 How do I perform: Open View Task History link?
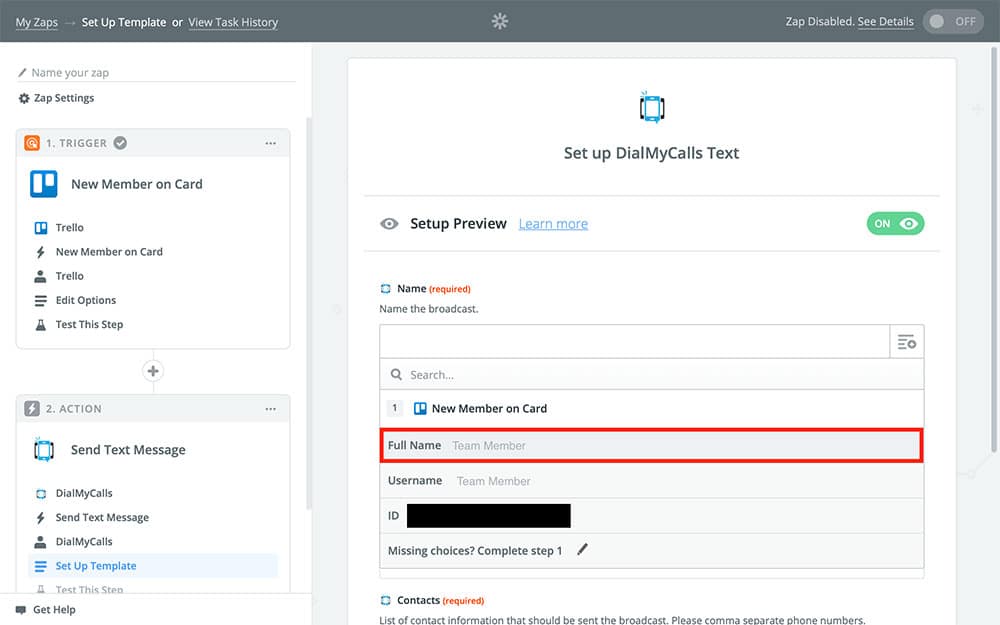coord(233,22)
